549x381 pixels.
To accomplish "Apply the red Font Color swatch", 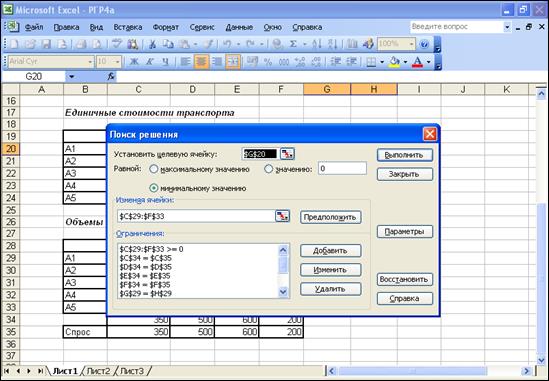I will point(417,62).
